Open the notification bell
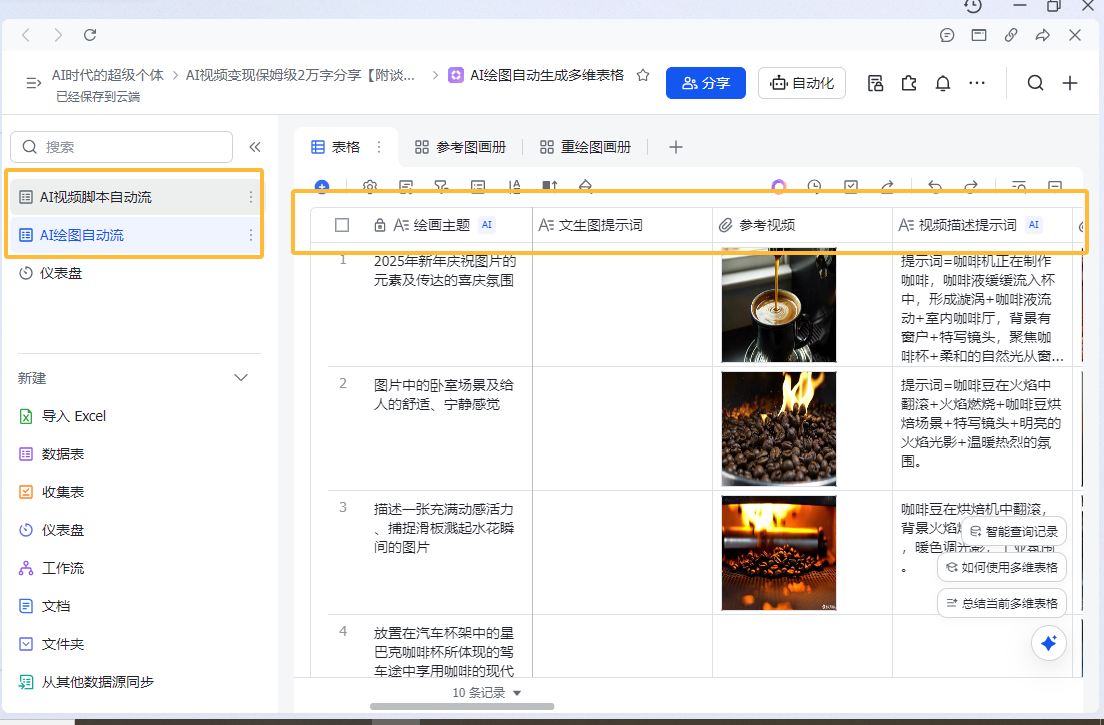The height and width of the screenshot is (725, 1104). click(943, 83)
